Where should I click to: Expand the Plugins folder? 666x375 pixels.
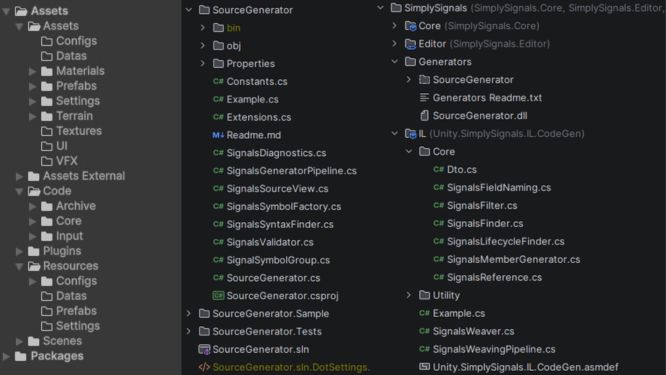[19, 251]
